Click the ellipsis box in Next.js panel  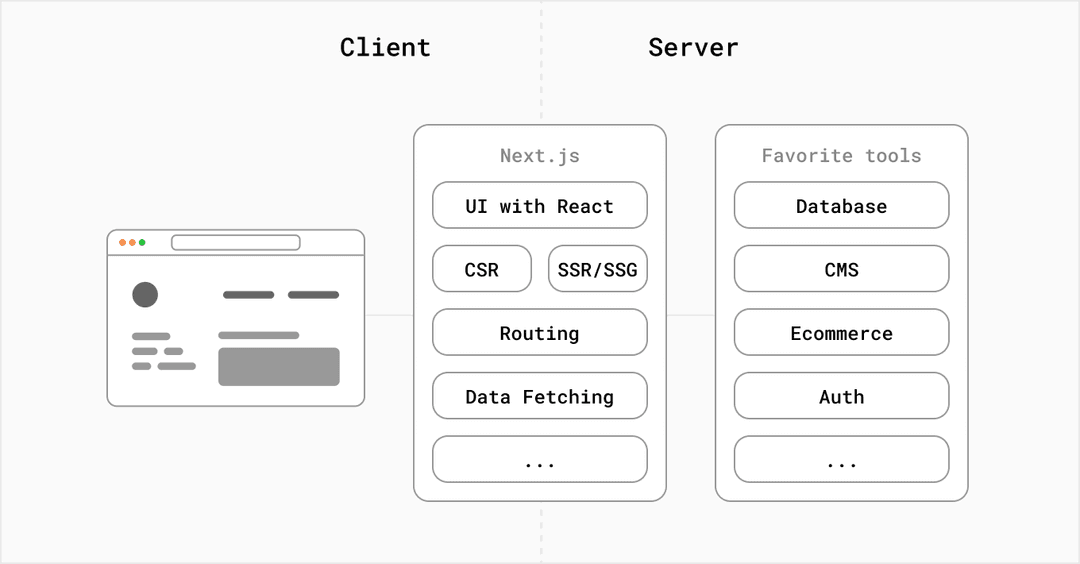coord(540,460)
